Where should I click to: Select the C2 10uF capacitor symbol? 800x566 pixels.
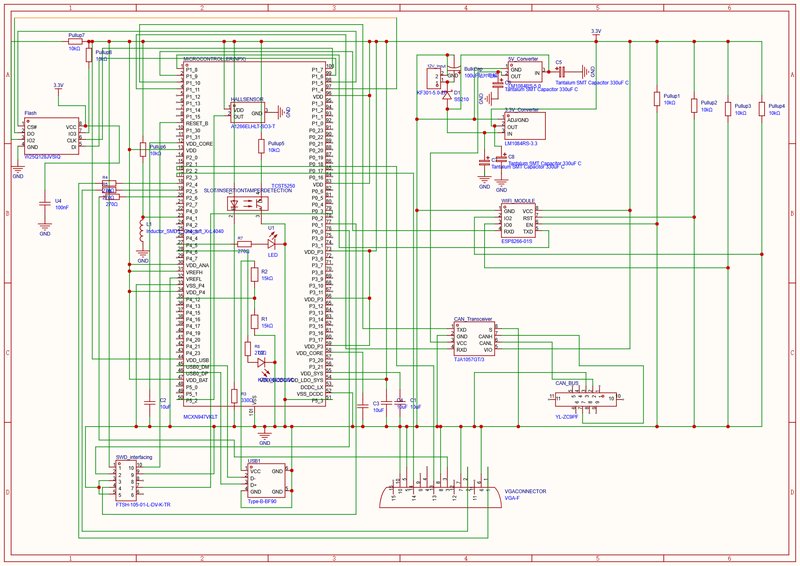tap(149, 403)
